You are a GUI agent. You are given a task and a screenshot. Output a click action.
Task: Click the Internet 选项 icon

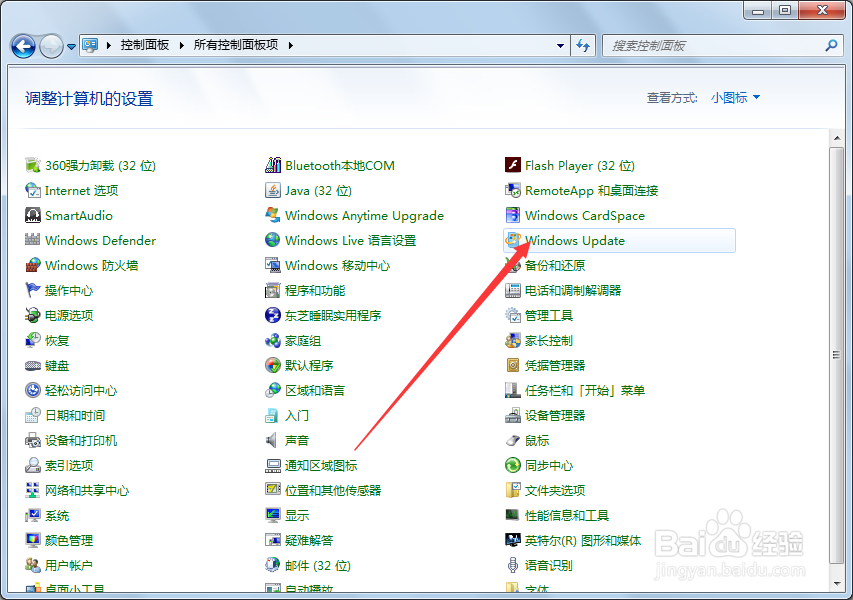(33, 190)
